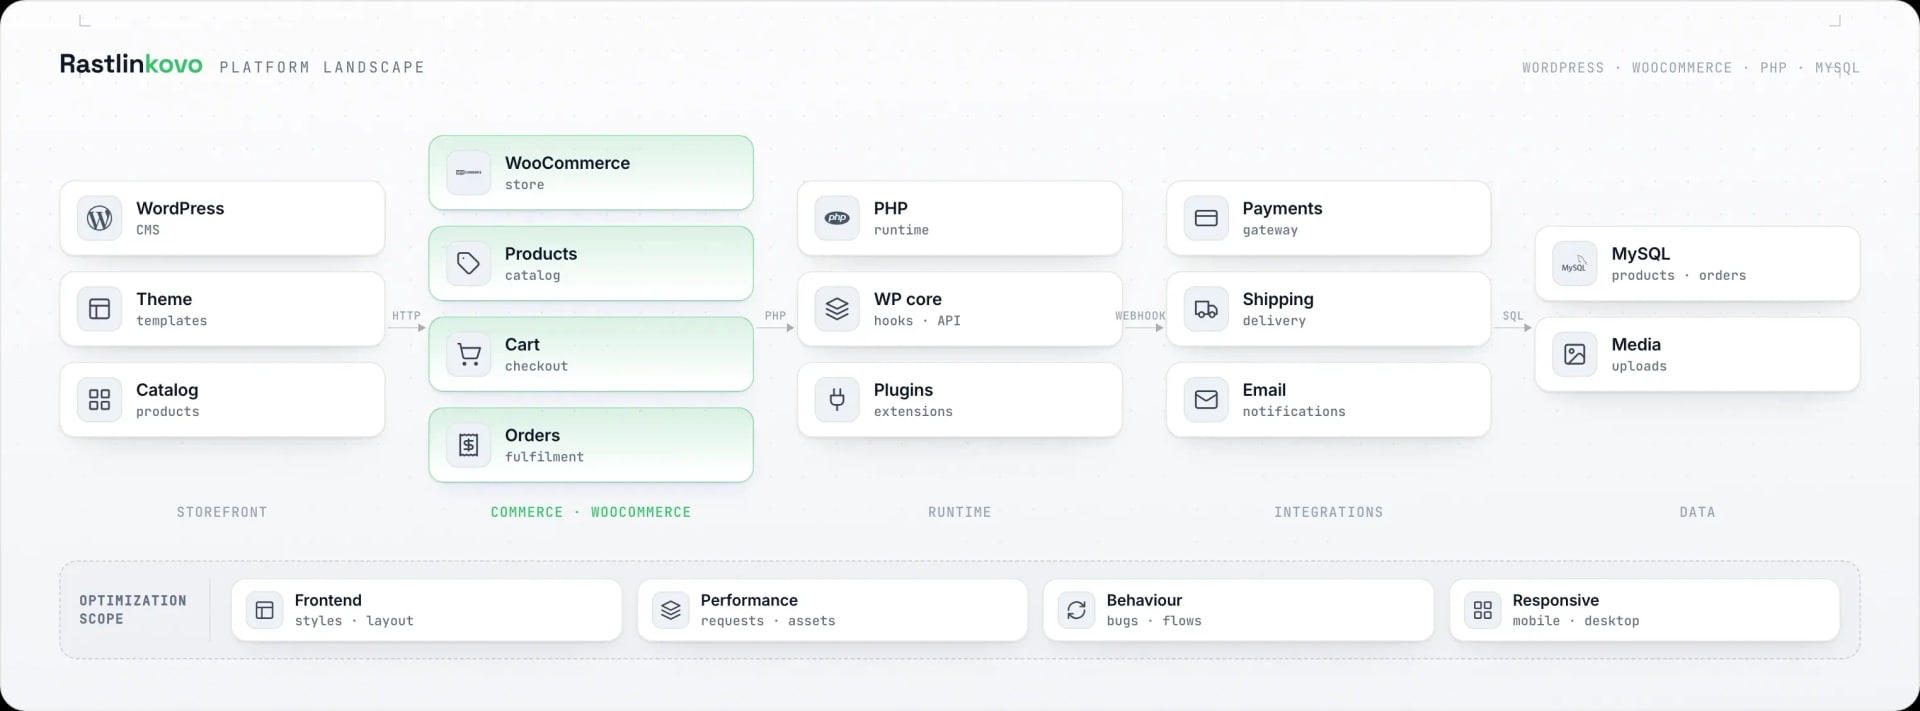Click the WordPress logo icon
Screen dimensions: 1920x711
(99, 218)
